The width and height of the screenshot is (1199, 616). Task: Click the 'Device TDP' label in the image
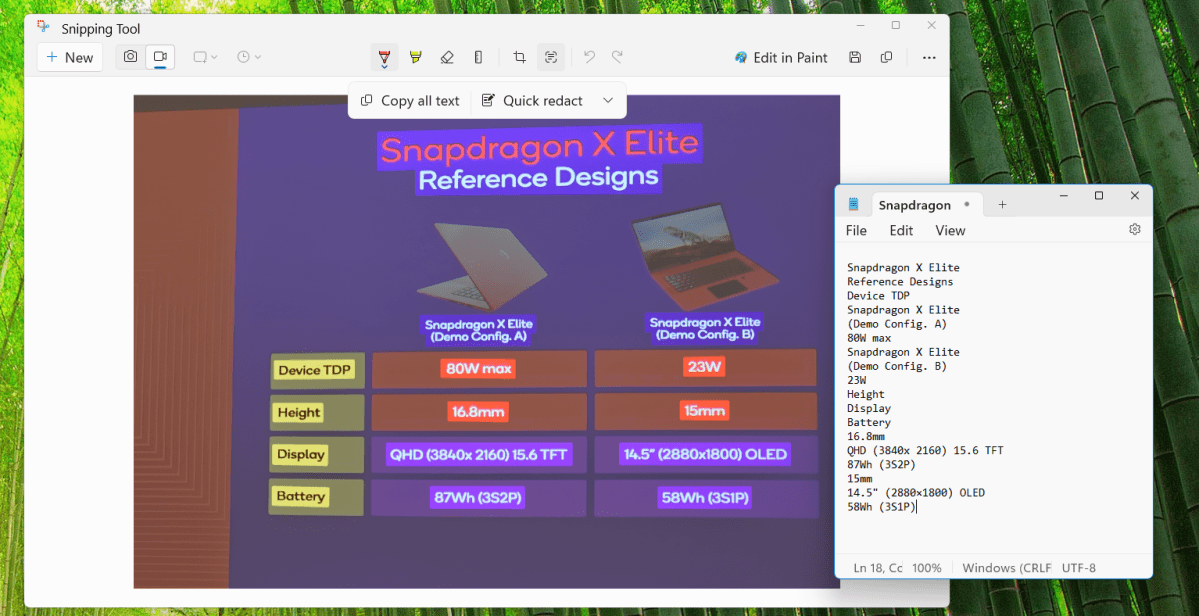[314, 371]
